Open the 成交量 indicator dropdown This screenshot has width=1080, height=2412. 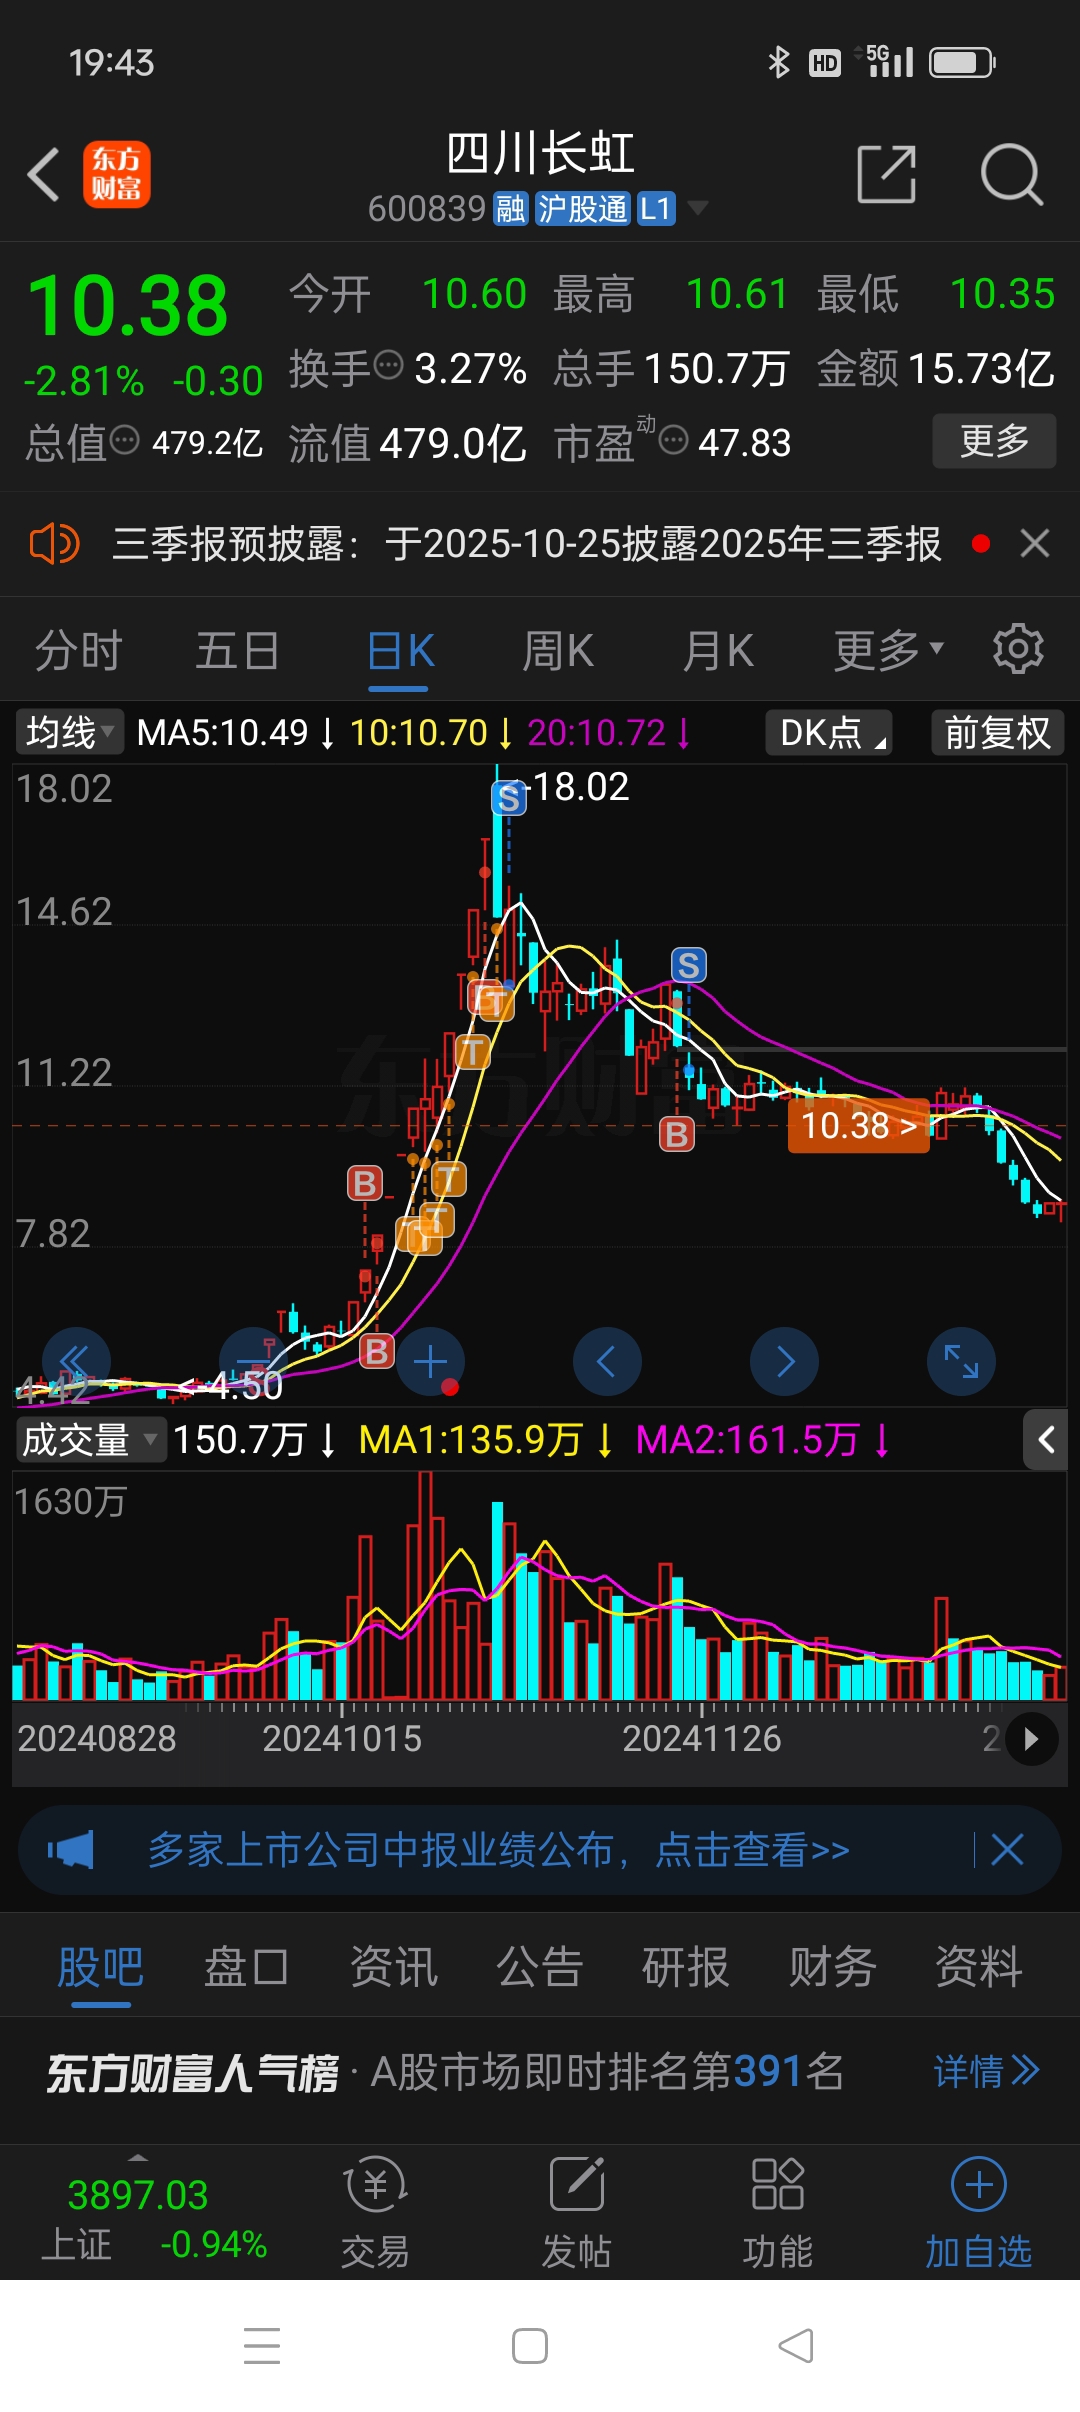coord(90,1440)
